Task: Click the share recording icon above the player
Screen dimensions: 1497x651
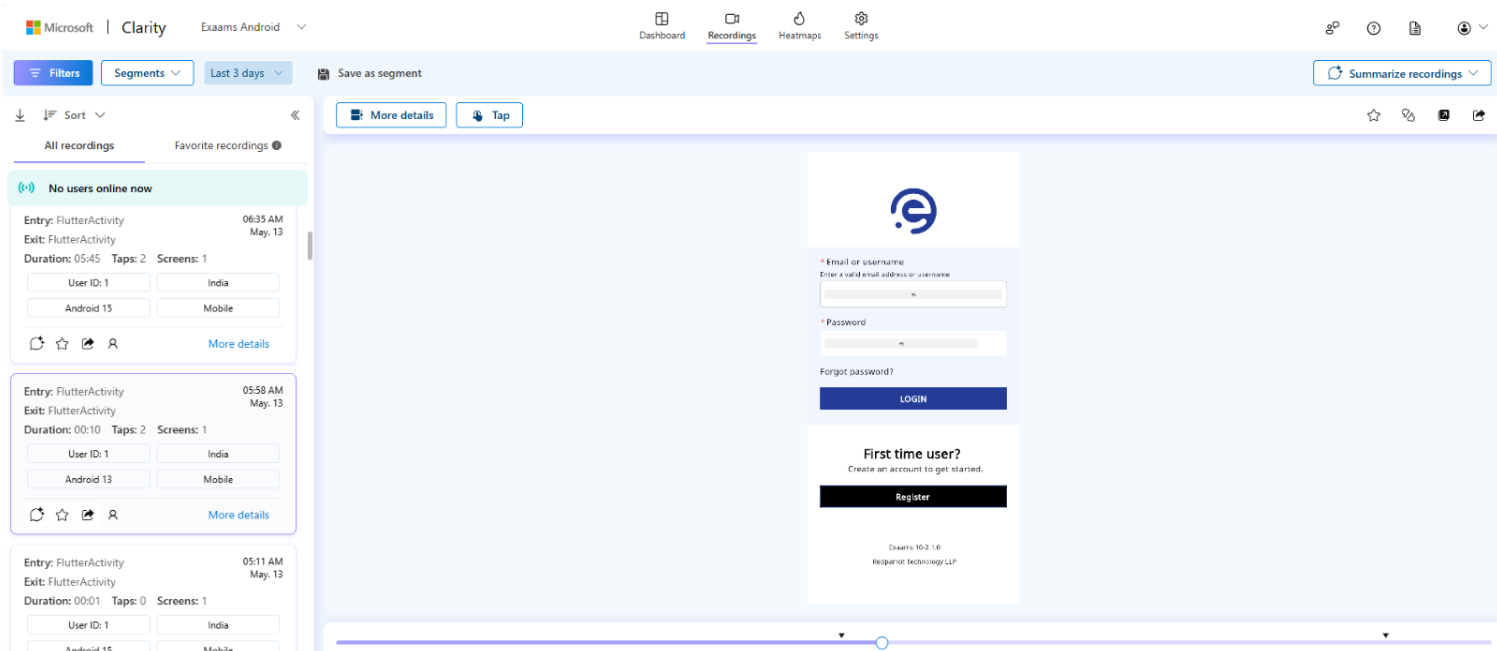Action: tap(1479, 114)
